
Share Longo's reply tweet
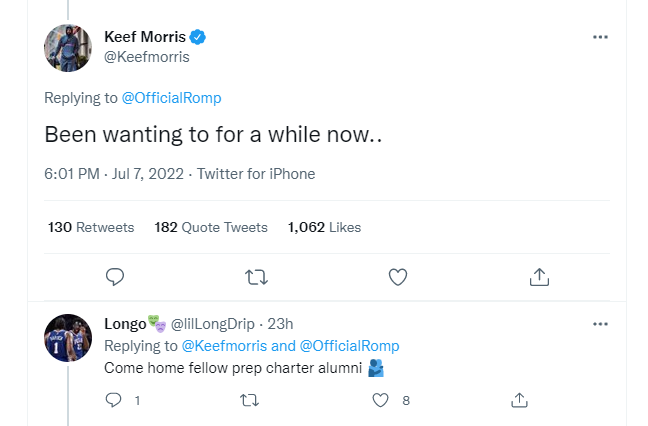click(519, 400)
